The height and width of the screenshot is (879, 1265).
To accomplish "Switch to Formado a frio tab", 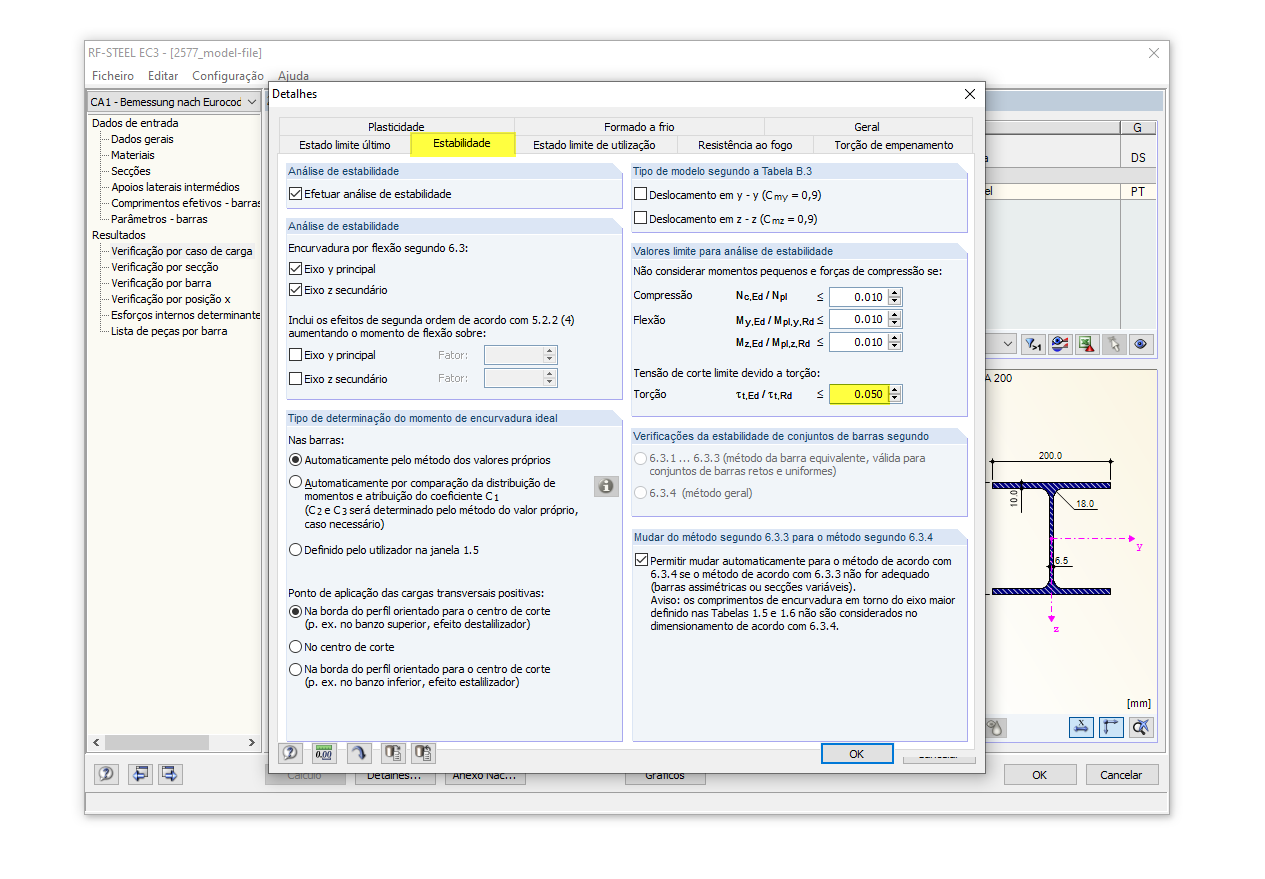I will click(x=639, y=127).
